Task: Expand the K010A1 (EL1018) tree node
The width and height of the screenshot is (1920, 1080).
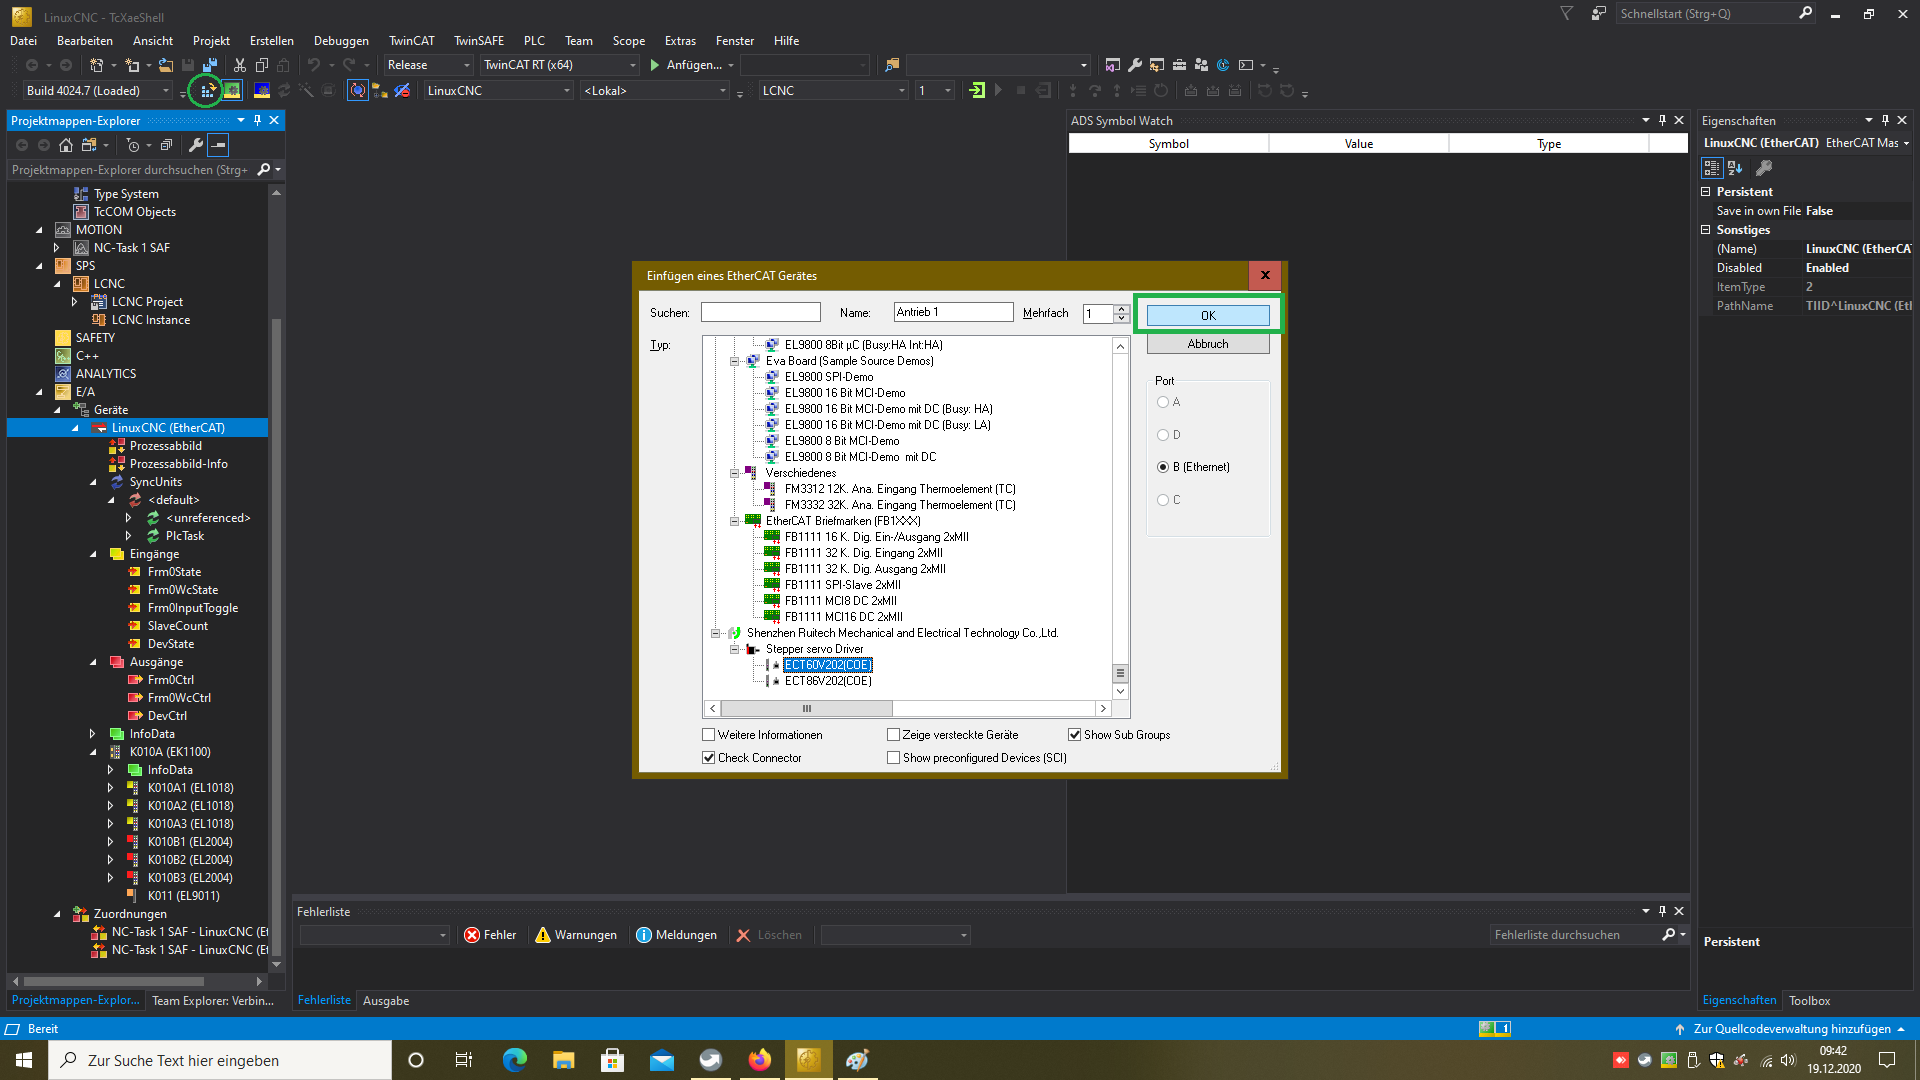Action: pyautogui.click(x=110, y=788)
